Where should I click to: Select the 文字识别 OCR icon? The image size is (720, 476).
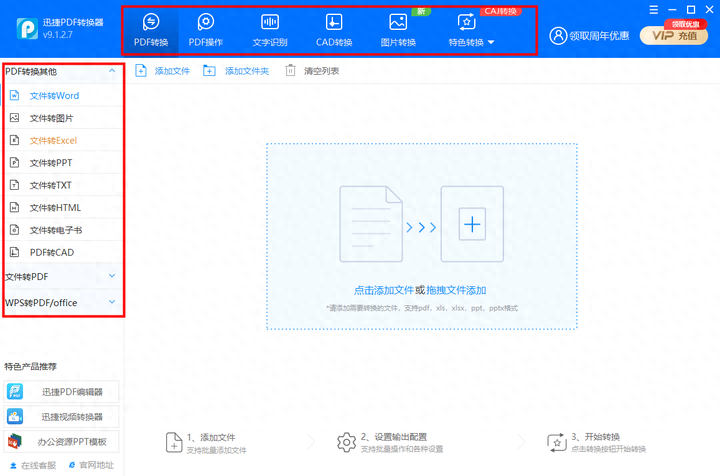(x=270, y=22)
